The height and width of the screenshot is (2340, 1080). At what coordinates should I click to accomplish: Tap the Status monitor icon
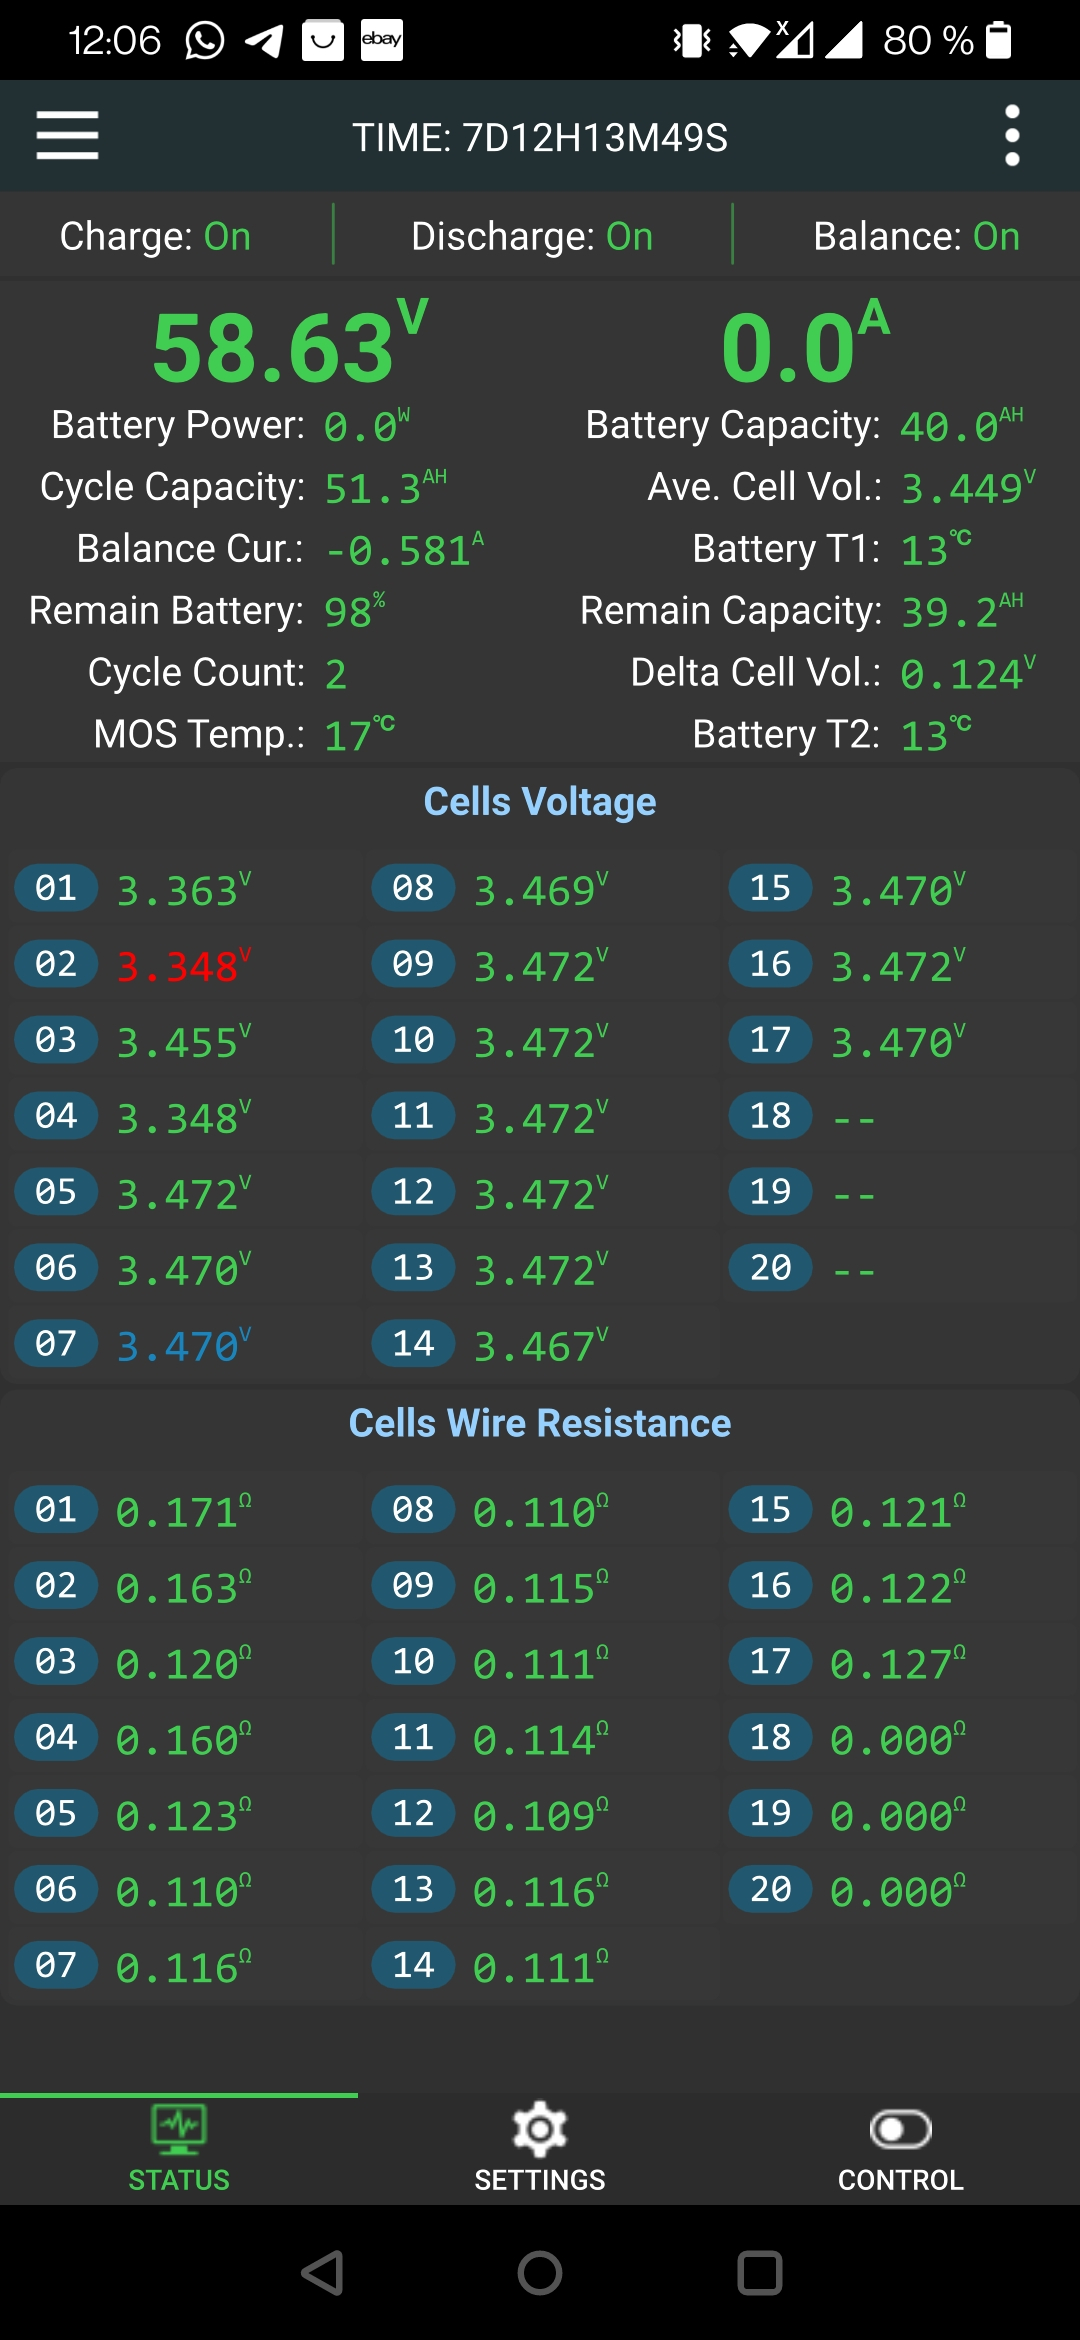[179, 2129]
